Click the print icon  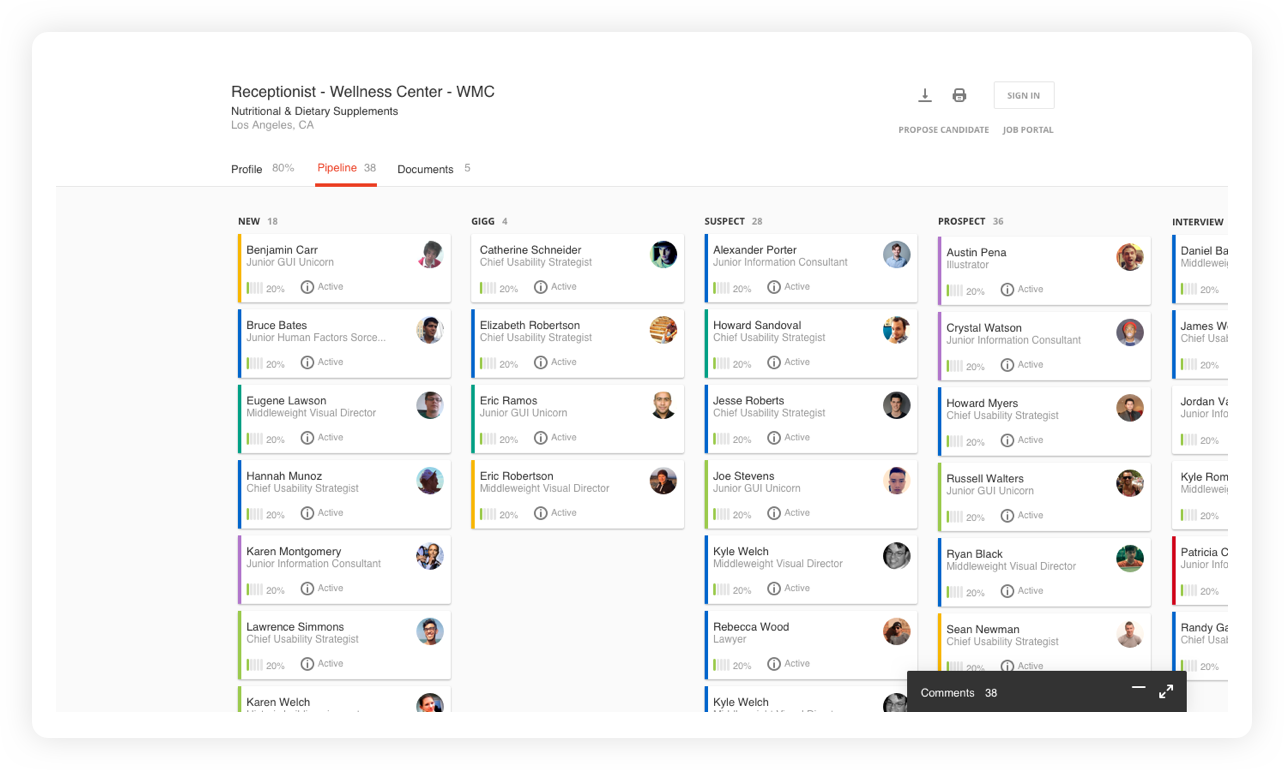[959, 95]
